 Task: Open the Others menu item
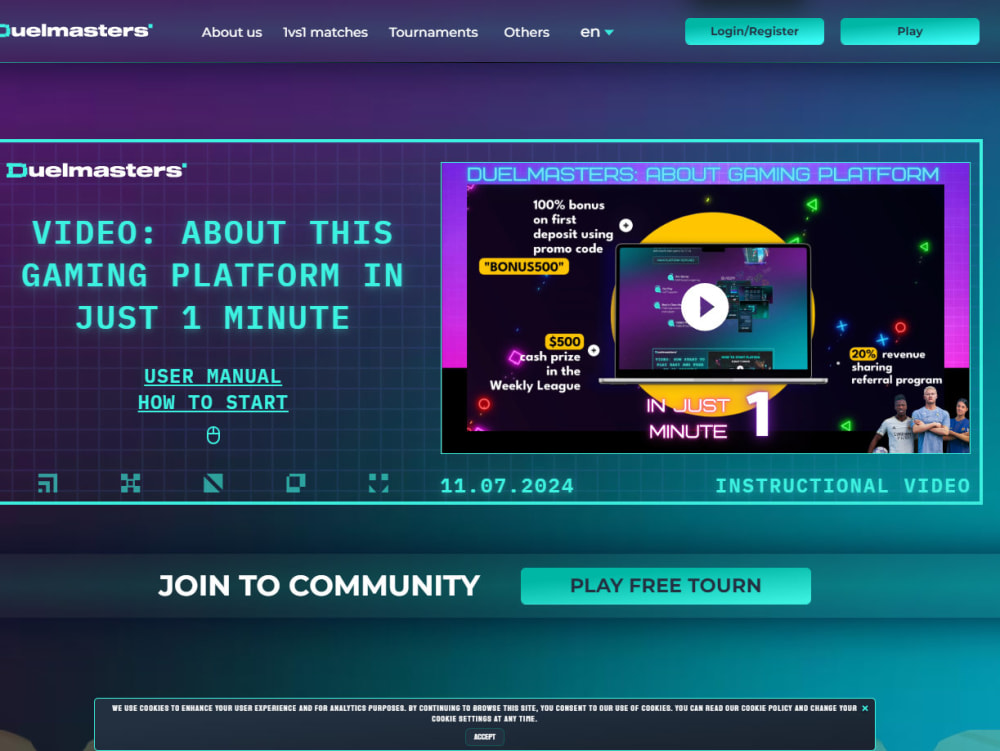526,32
